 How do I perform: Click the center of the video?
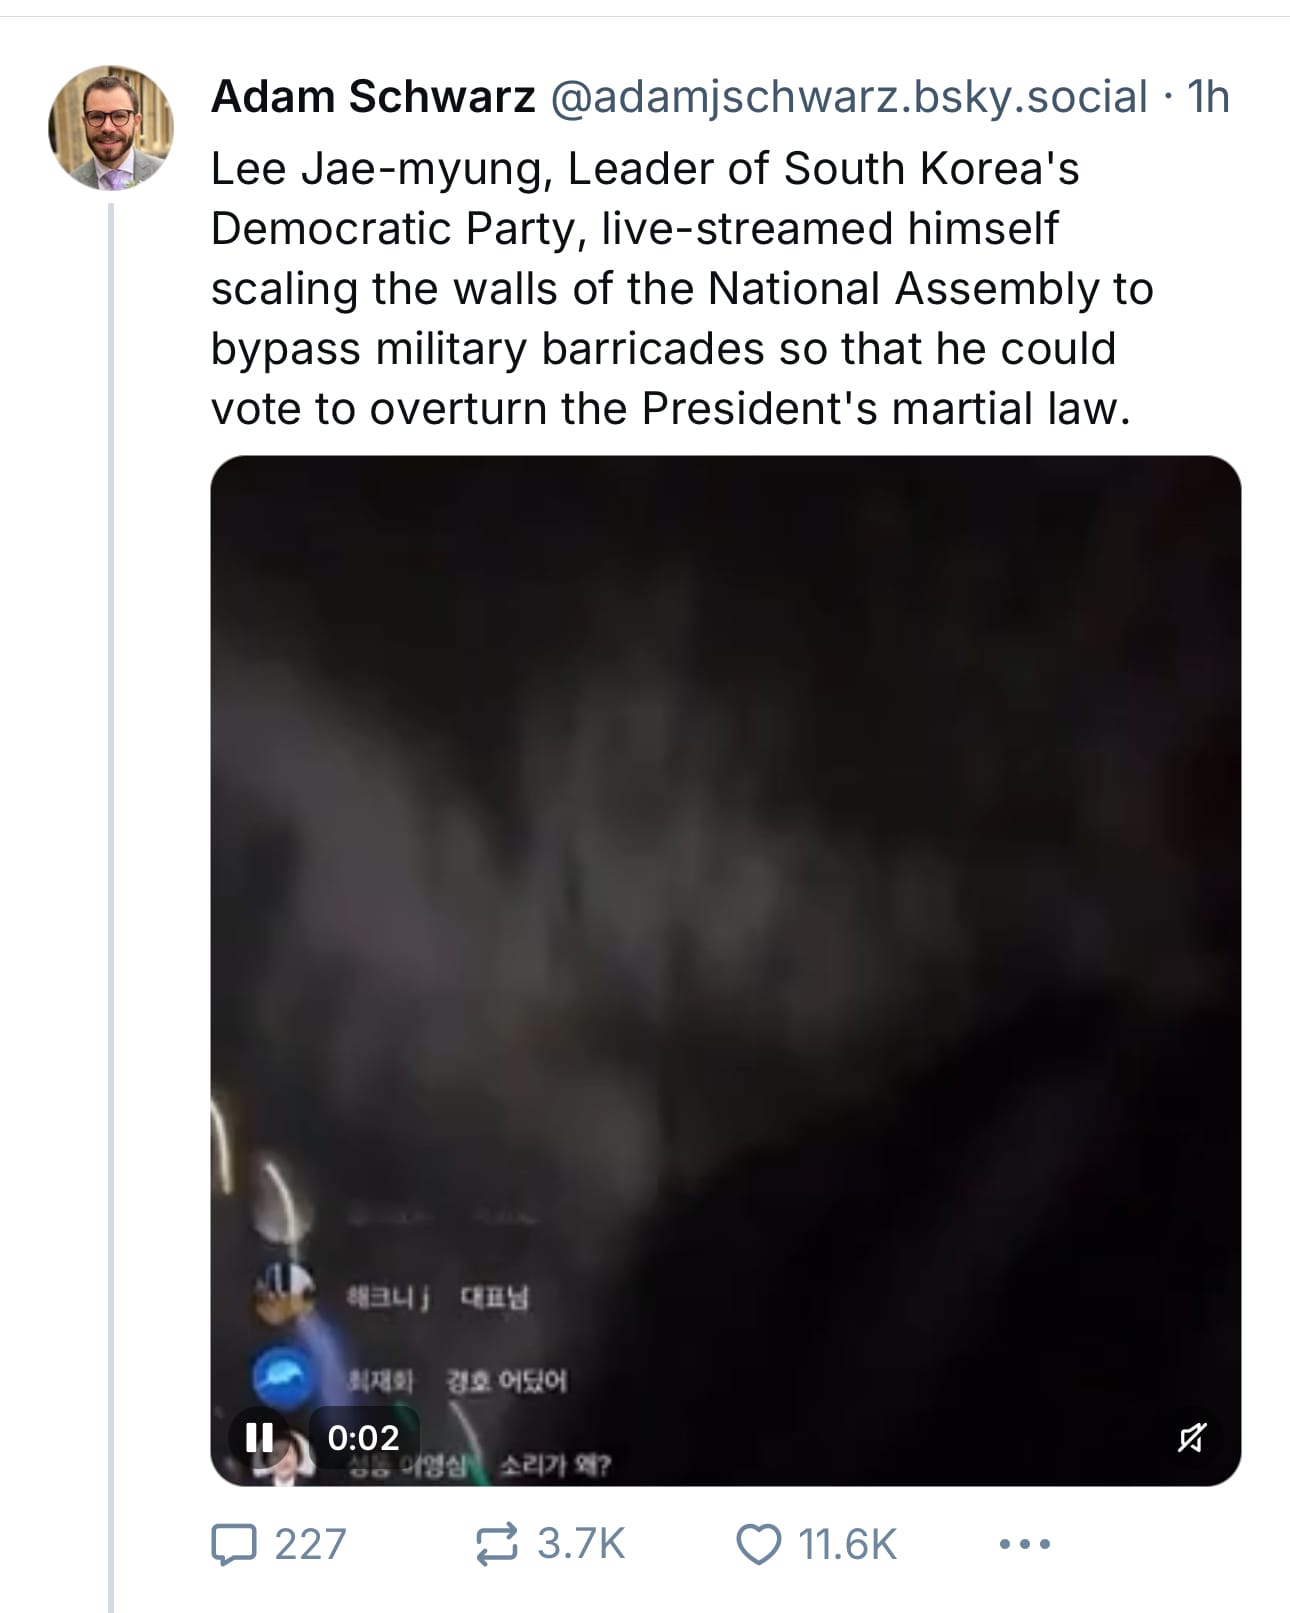[x=725, y=970]
